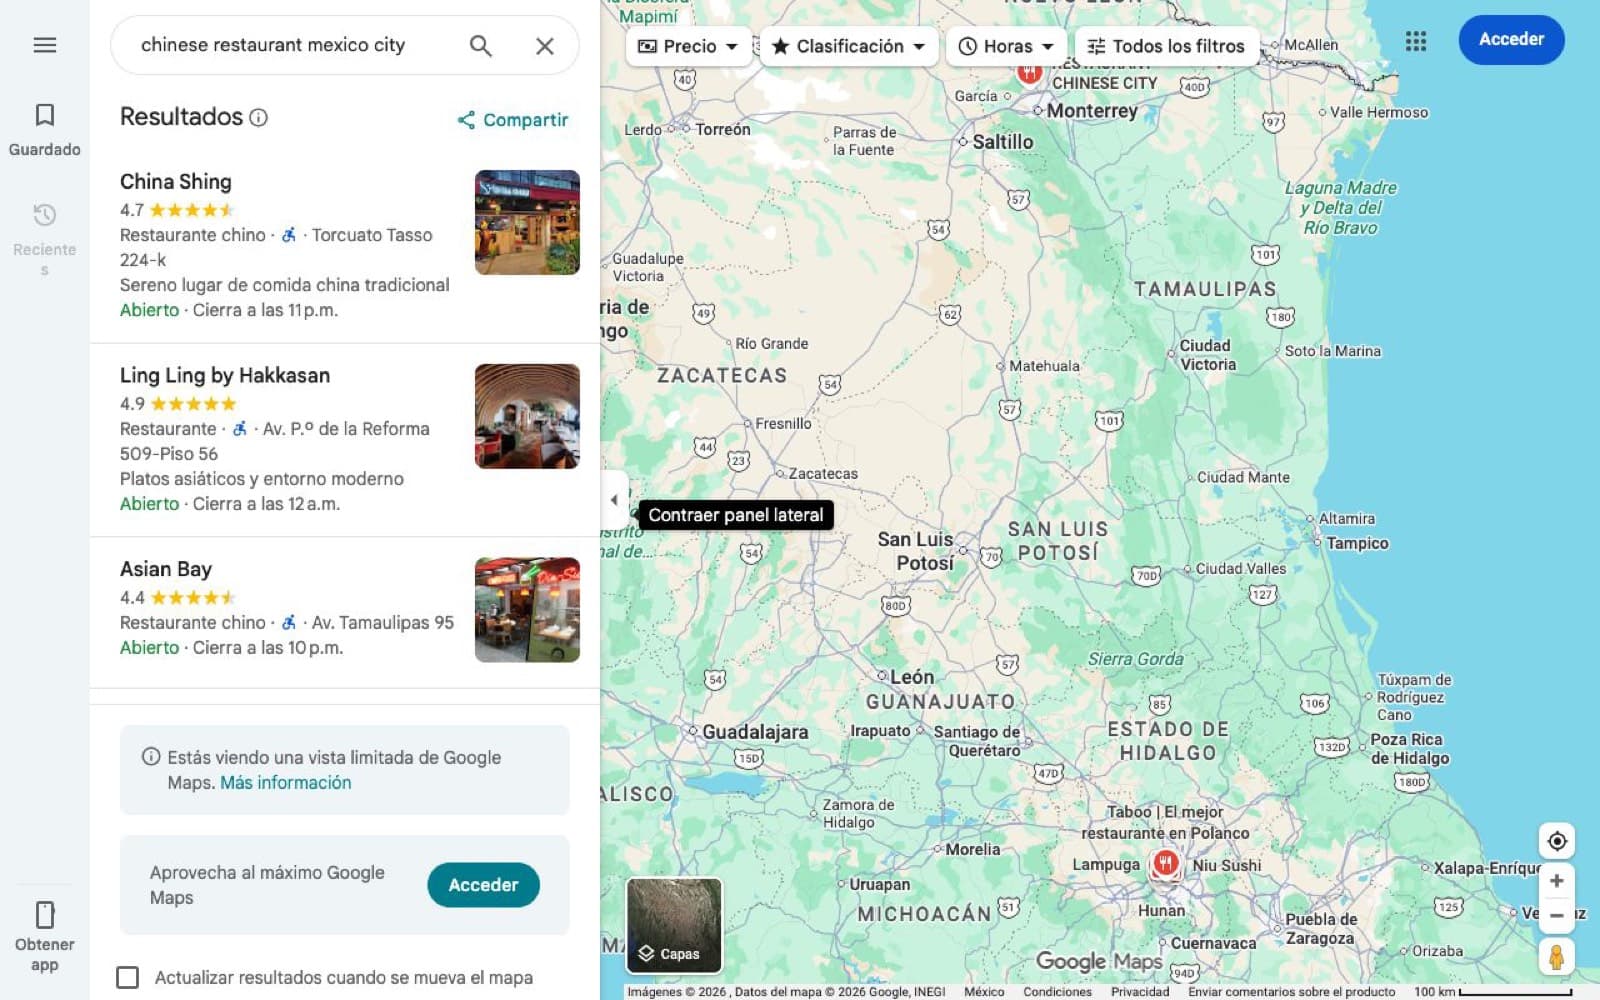
Task: Click accessibility icon in Asian Bay row
Action: point(289,622)
